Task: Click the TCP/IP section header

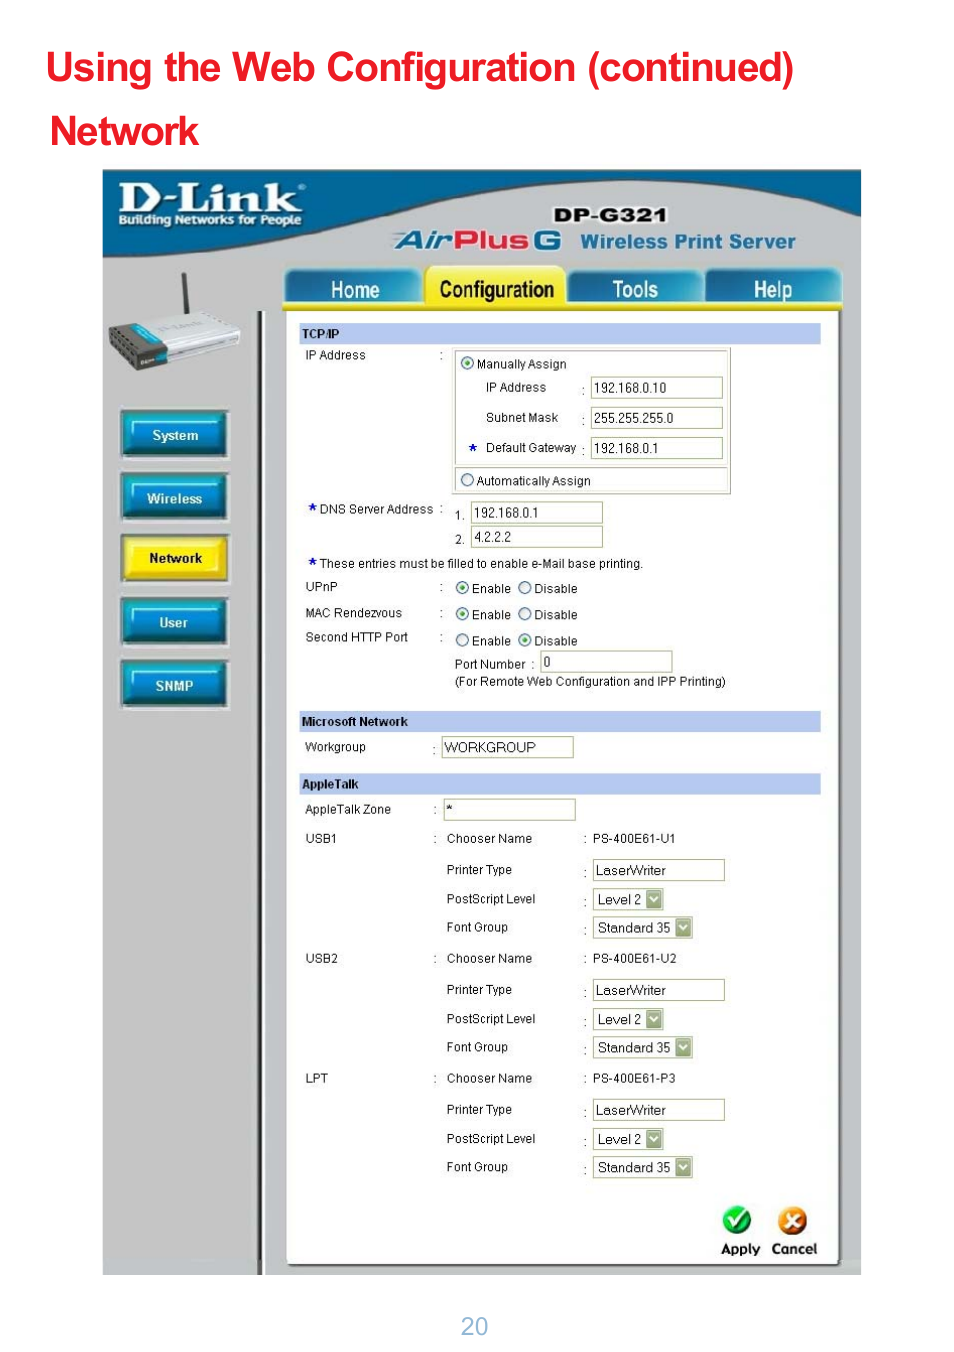Action: click(x=560, y=334)
